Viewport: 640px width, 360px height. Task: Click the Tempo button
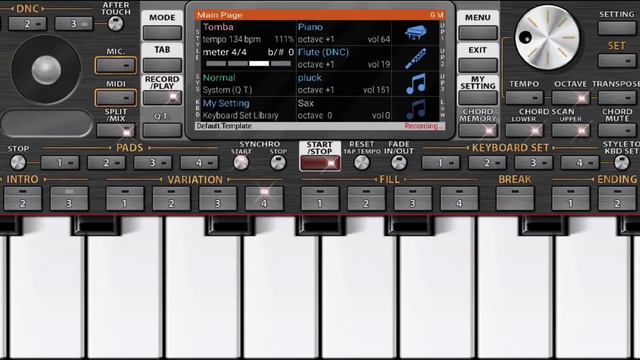524,98
